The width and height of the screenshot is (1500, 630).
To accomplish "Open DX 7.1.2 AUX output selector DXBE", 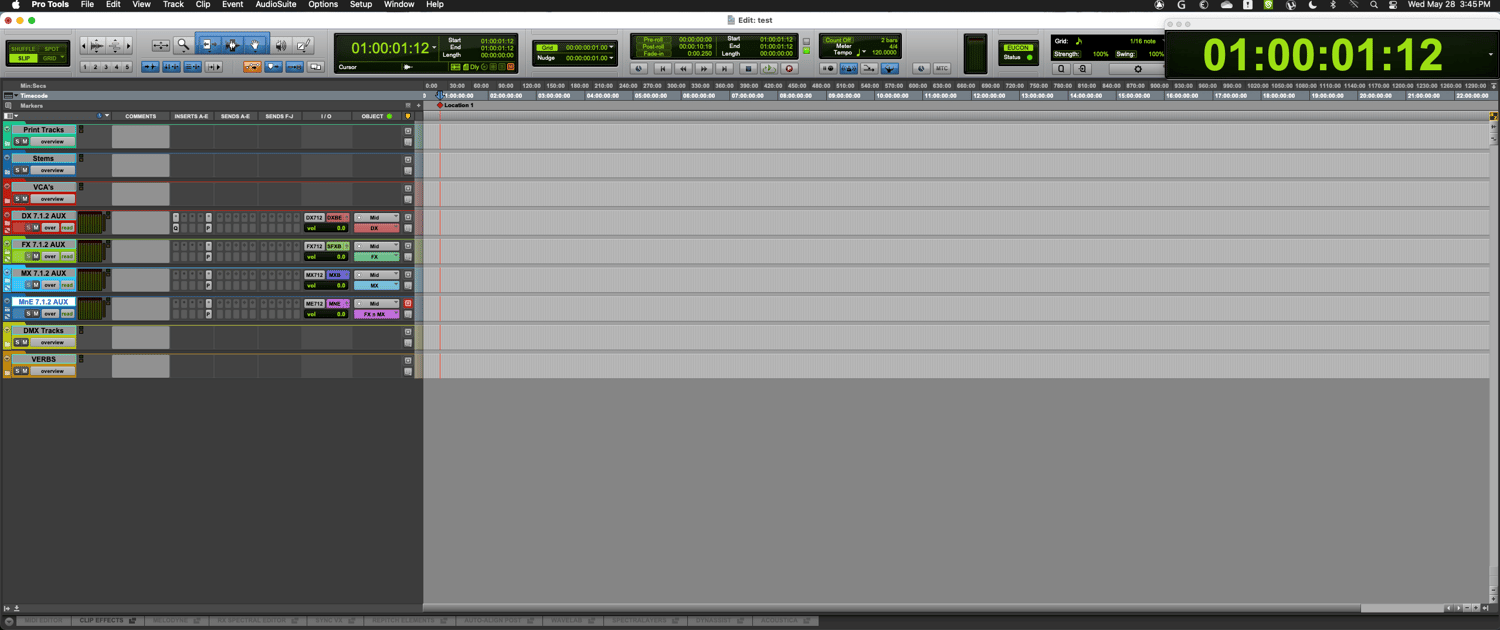I will coord(336,217).
